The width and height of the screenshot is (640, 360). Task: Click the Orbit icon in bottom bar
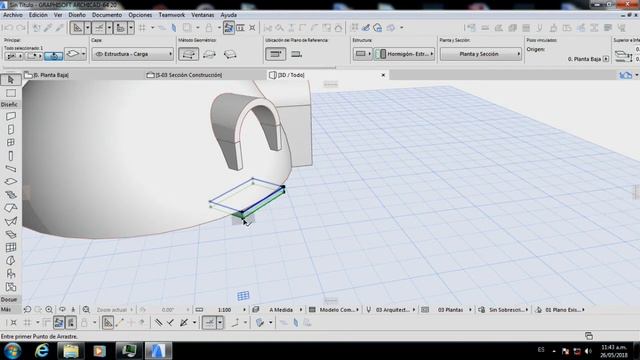62,310
